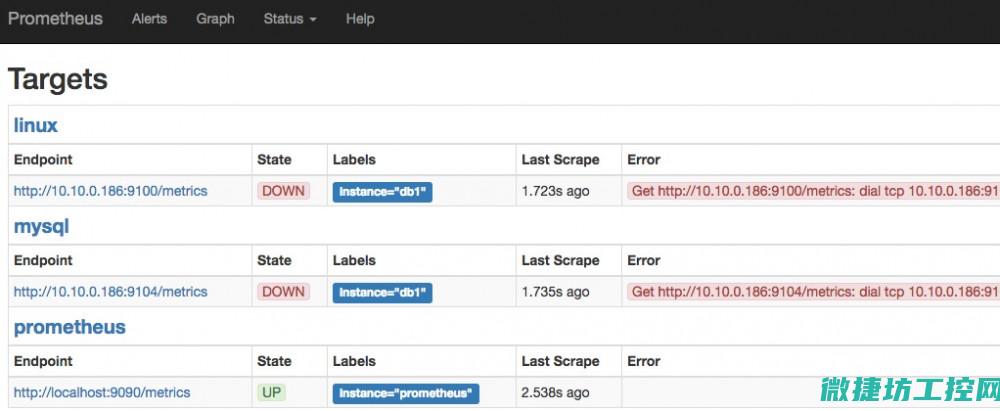Click the UP state badge
This screenshot has height=411, width=1000.
point(272,392)
